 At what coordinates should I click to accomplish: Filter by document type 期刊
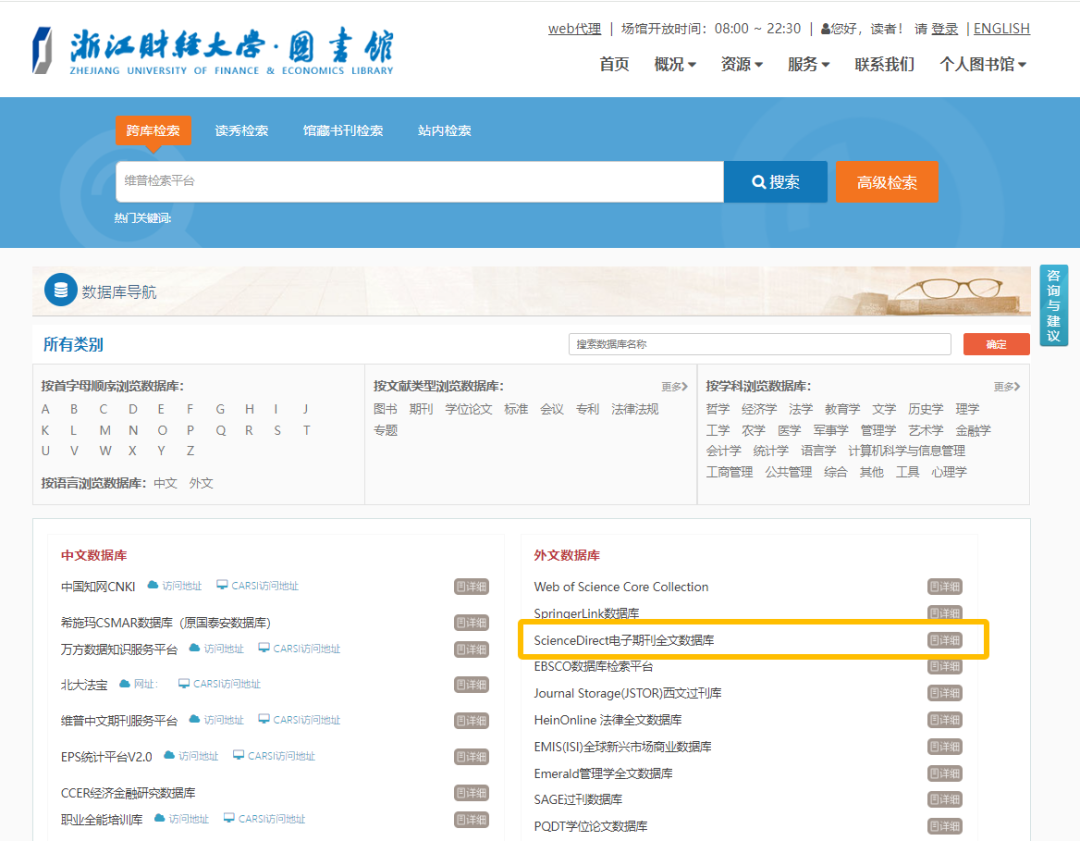(x=421, y=409)
